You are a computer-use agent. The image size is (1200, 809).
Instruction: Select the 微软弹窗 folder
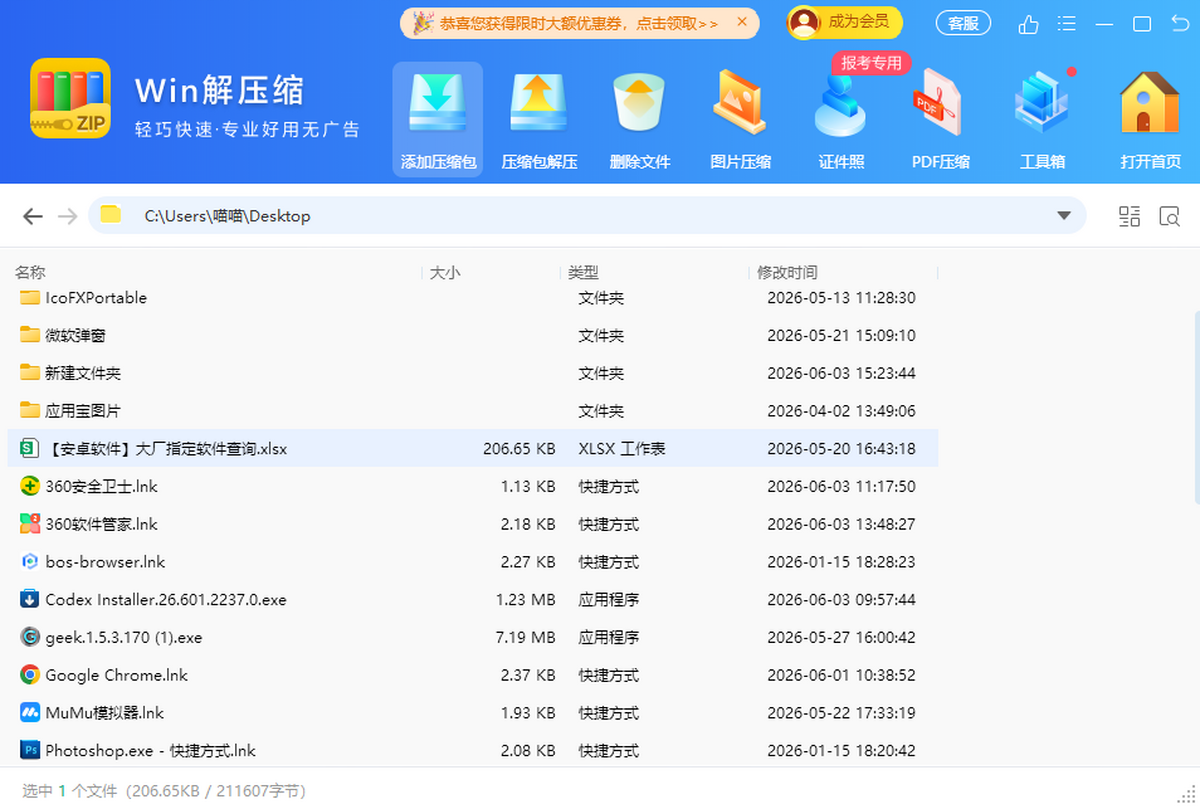pyautogui.click(x=75, y=335)
